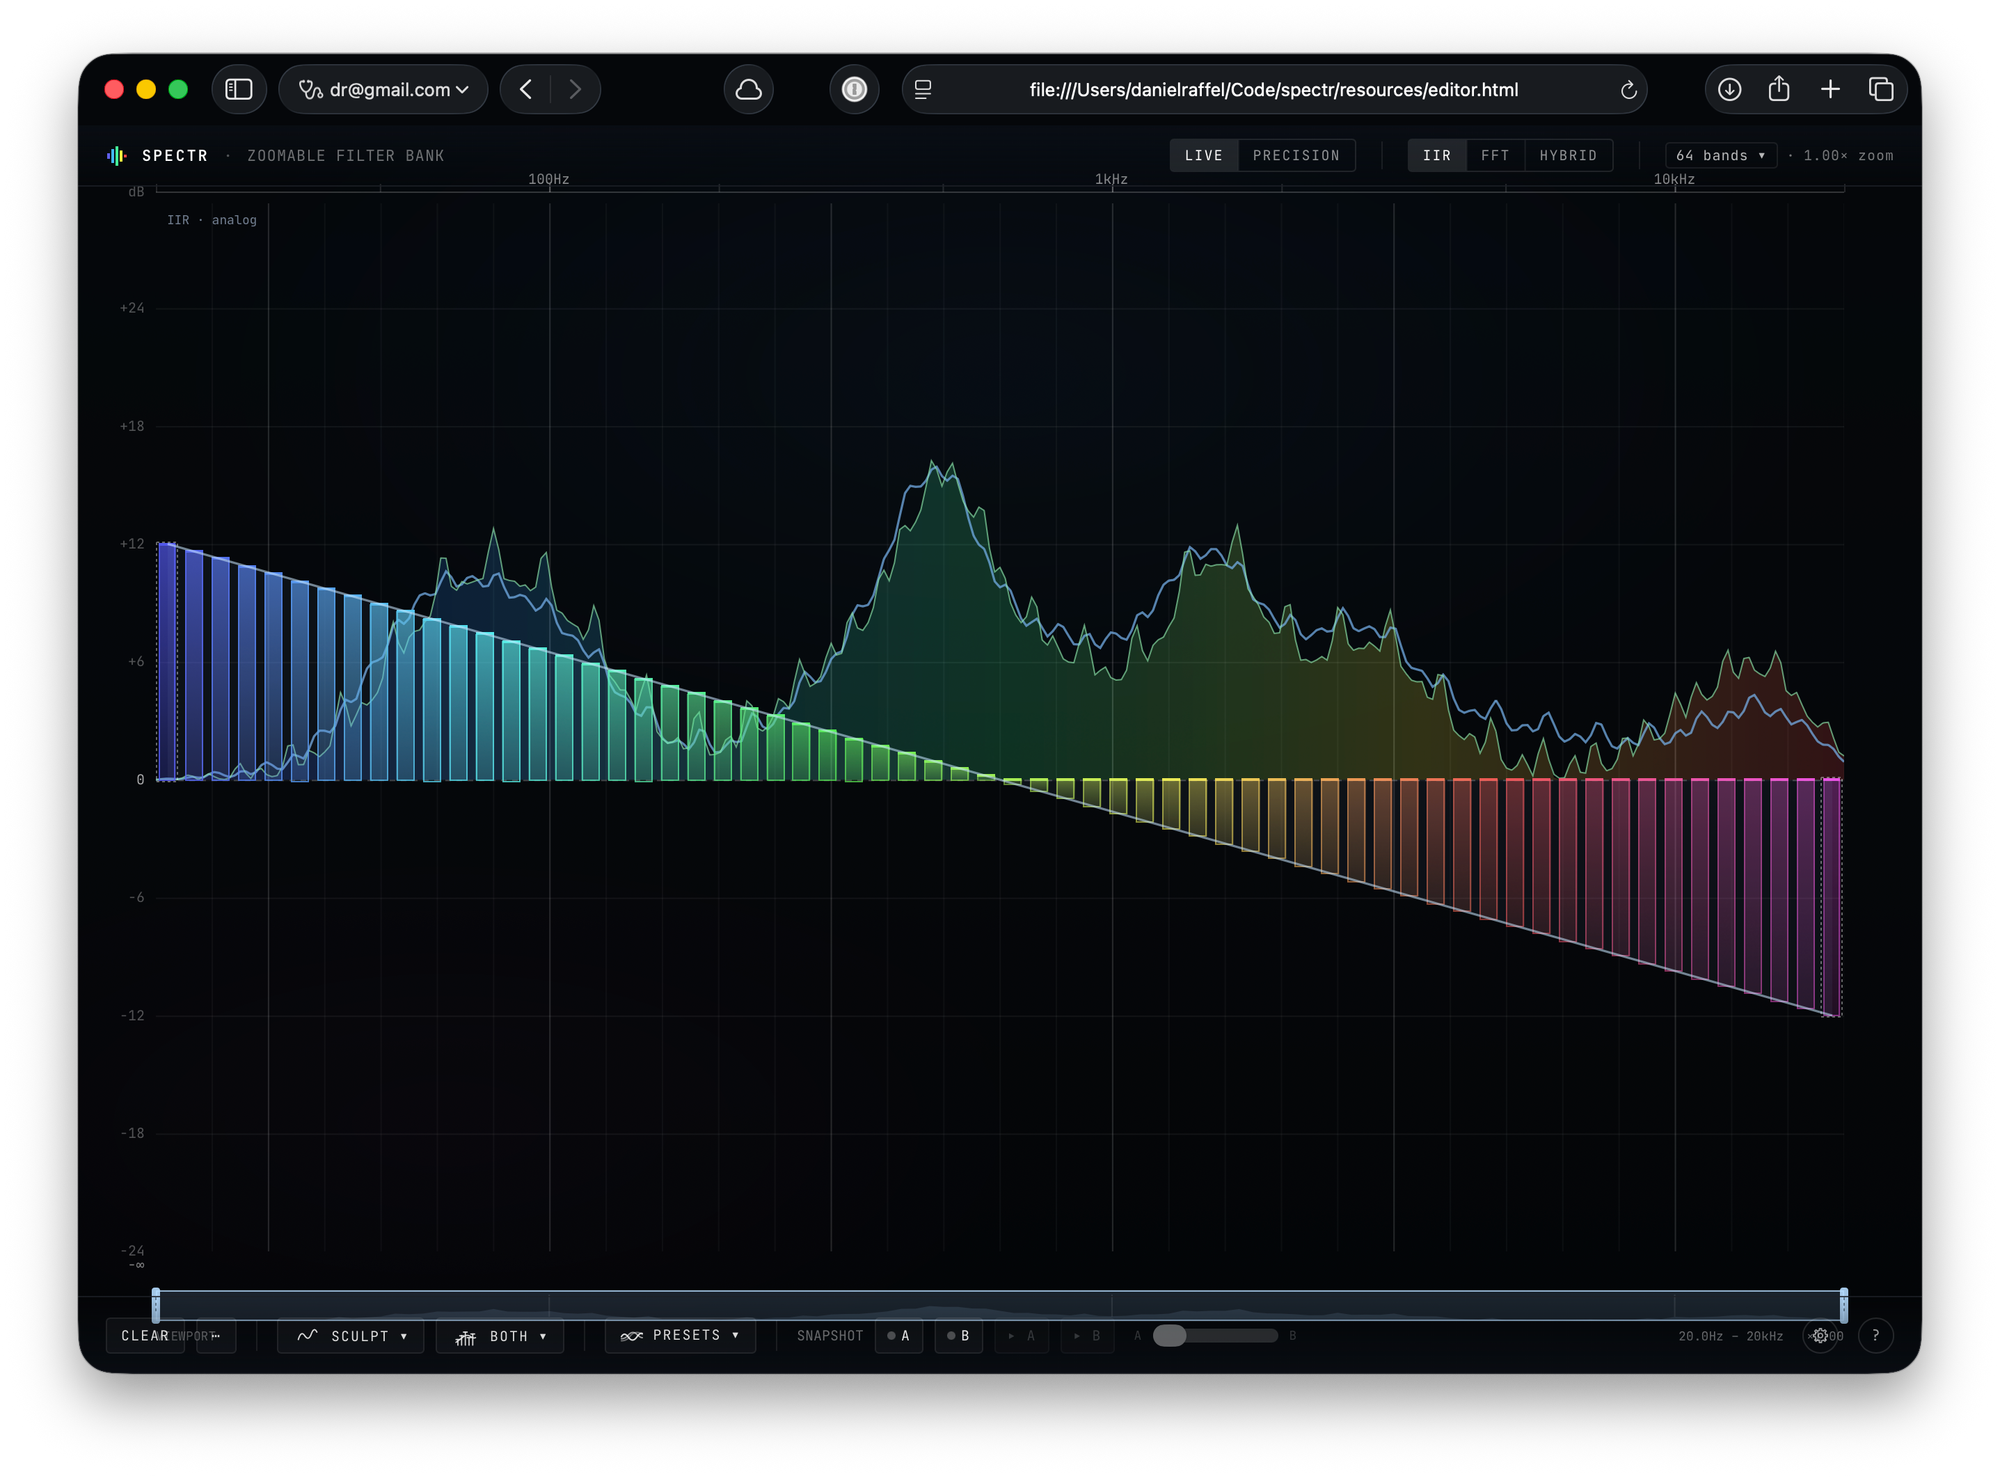Open the downloads icon in toolbar

(x=1730, y=90)
